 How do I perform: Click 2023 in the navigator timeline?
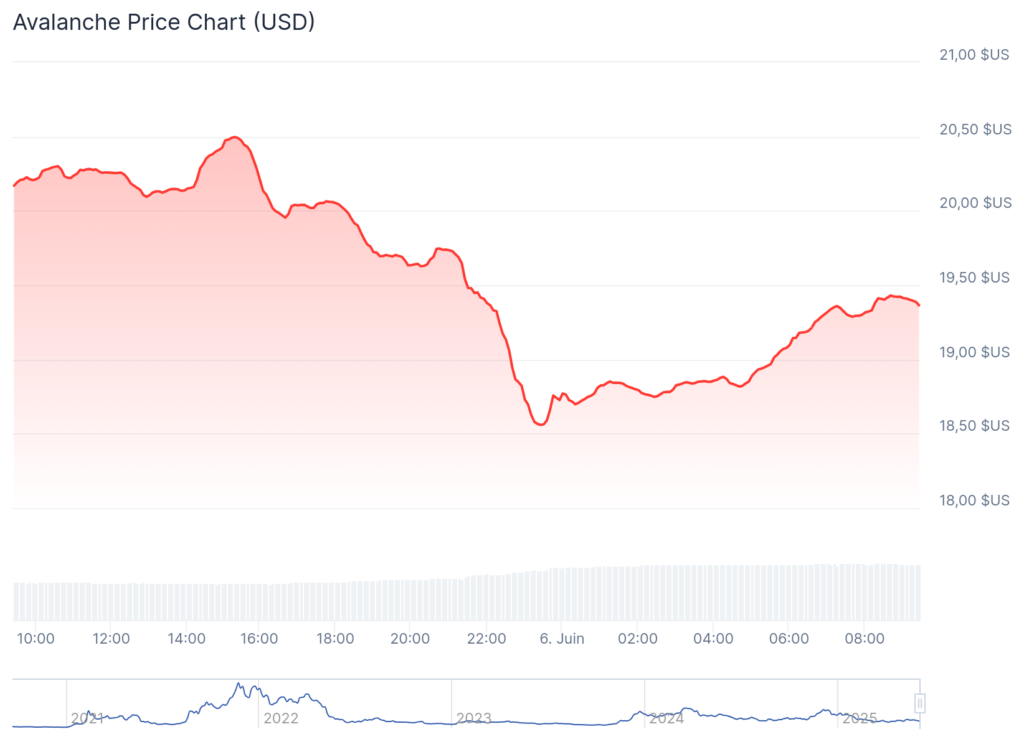point(473,718)
